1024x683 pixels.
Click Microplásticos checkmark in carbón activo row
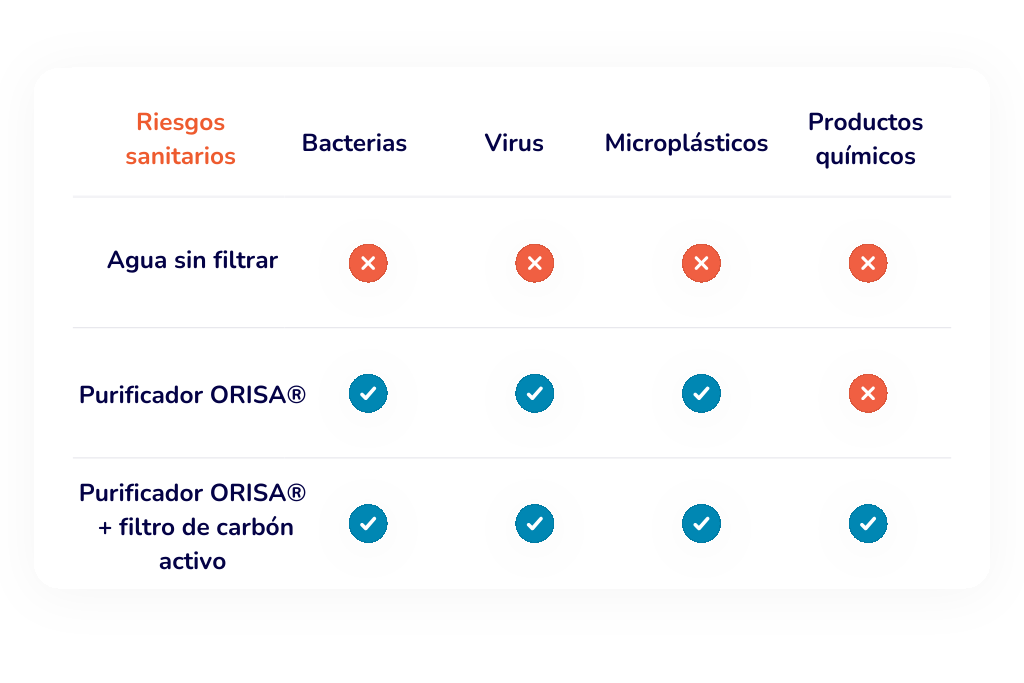(x=701, y=524)
